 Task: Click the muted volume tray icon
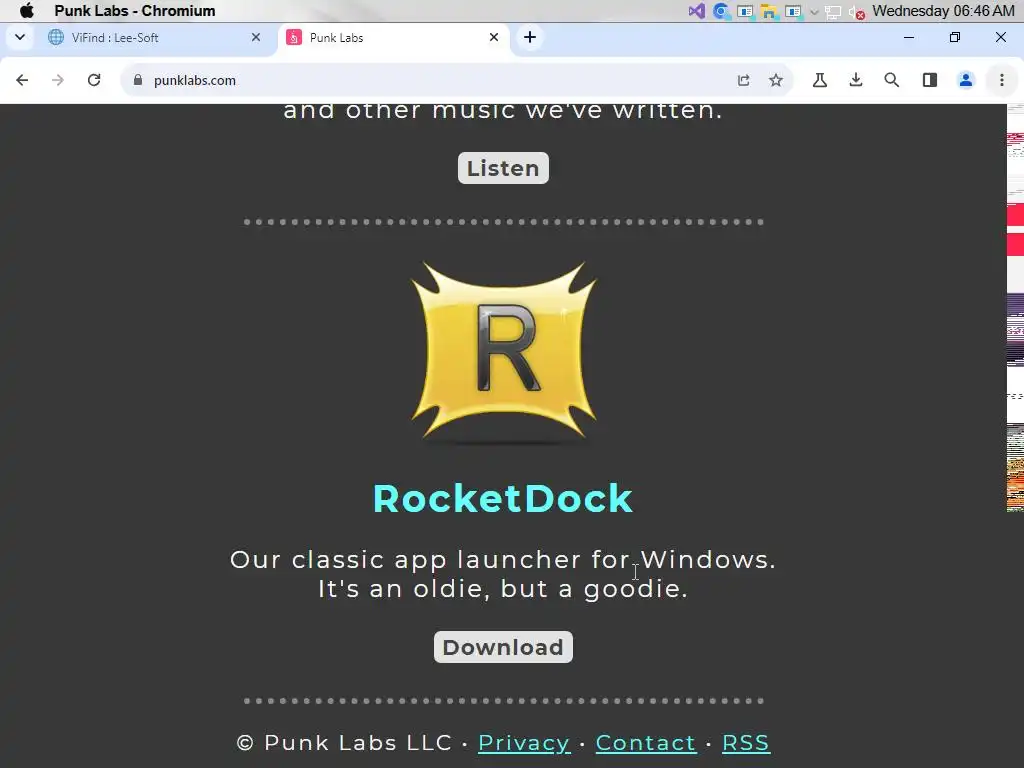(857, 12)
